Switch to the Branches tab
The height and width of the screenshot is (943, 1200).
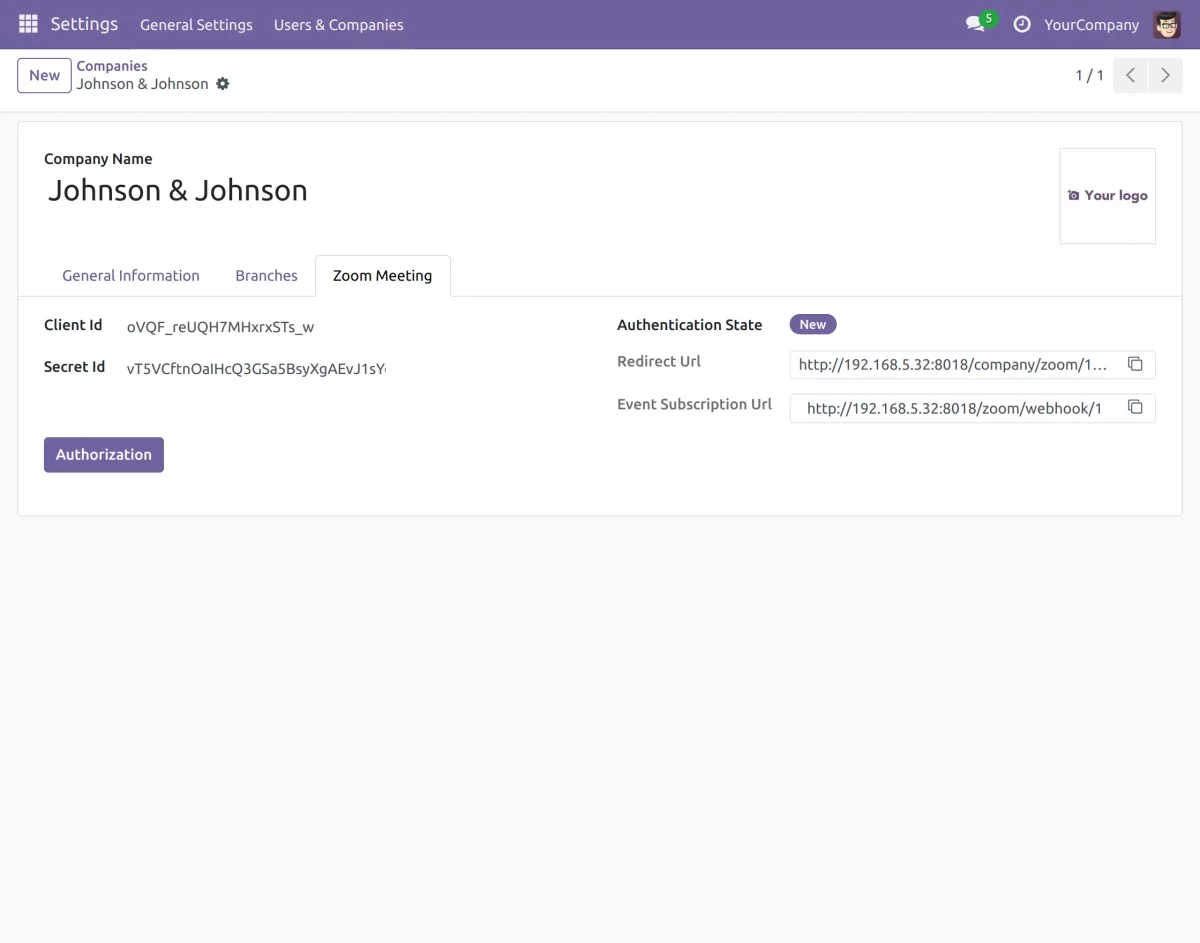coord(266,276)
